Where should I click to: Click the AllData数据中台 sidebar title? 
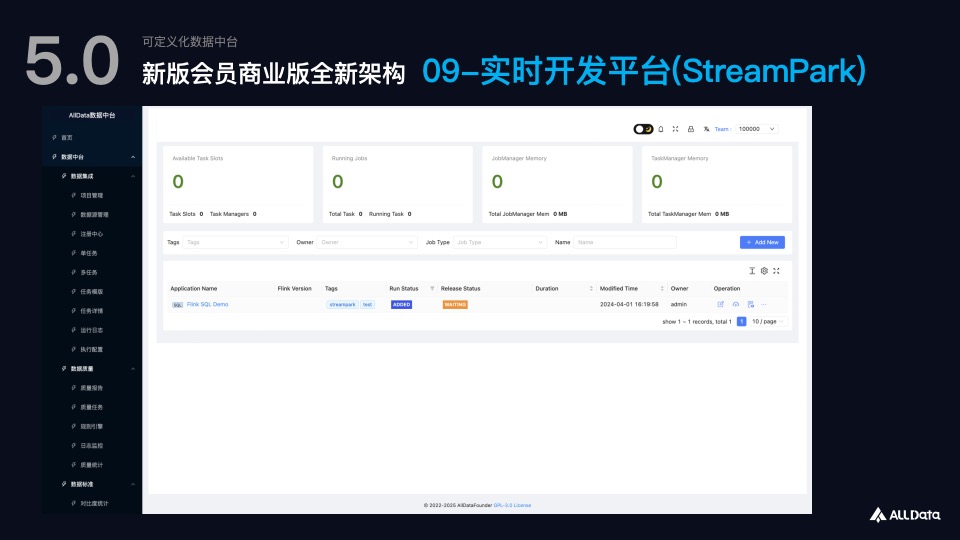coord(92,115)
